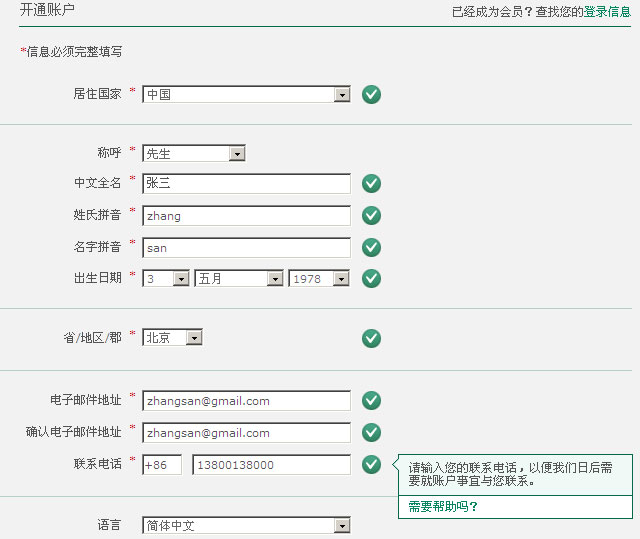Click the +86 country code field
Screen dimensions: 640x539
click(x=162, y=465)
